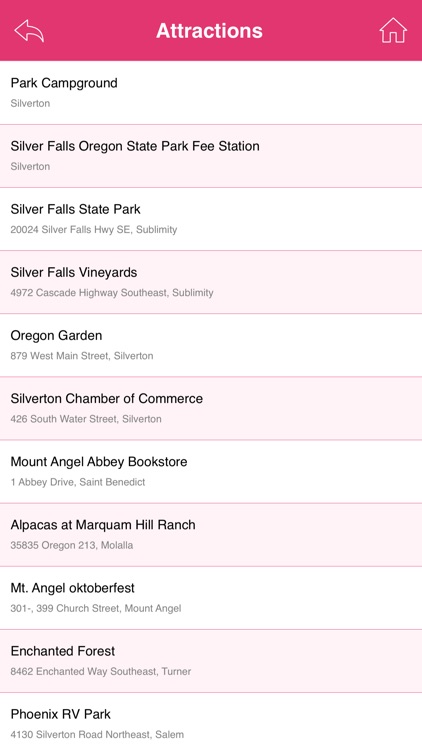422x750 pixels.
Task: Tap address 8462 Enchanted Way Southeast, Turner
Action: (x=101, y=672)
